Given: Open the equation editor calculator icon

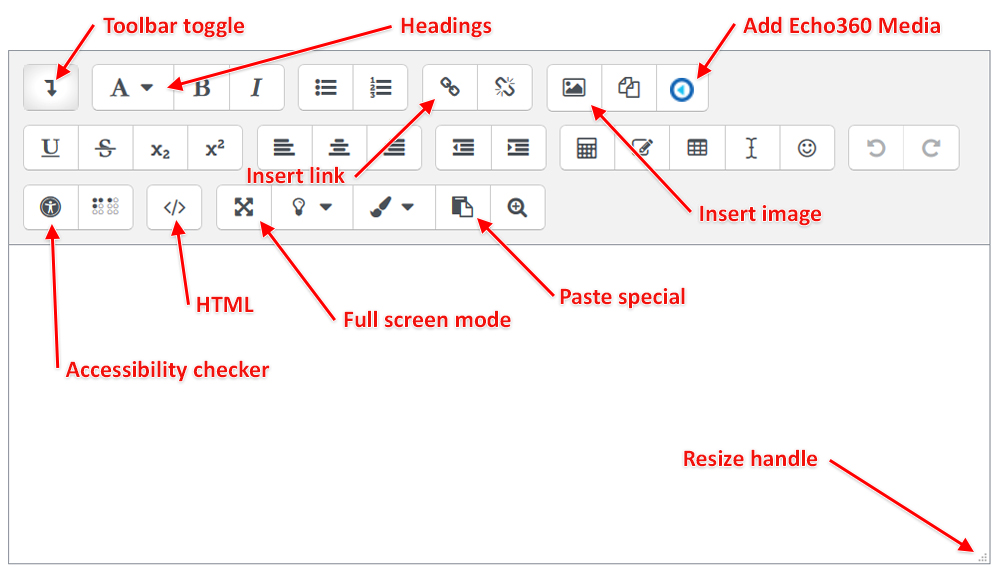Looking at the screenshot, I should tap(587, 148).
